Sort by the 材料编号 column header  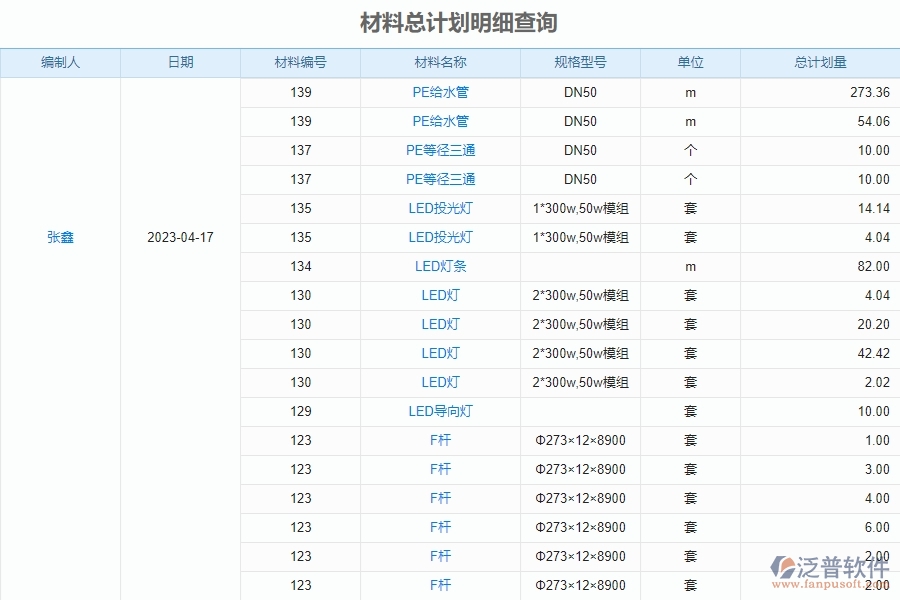pos(300,62)
